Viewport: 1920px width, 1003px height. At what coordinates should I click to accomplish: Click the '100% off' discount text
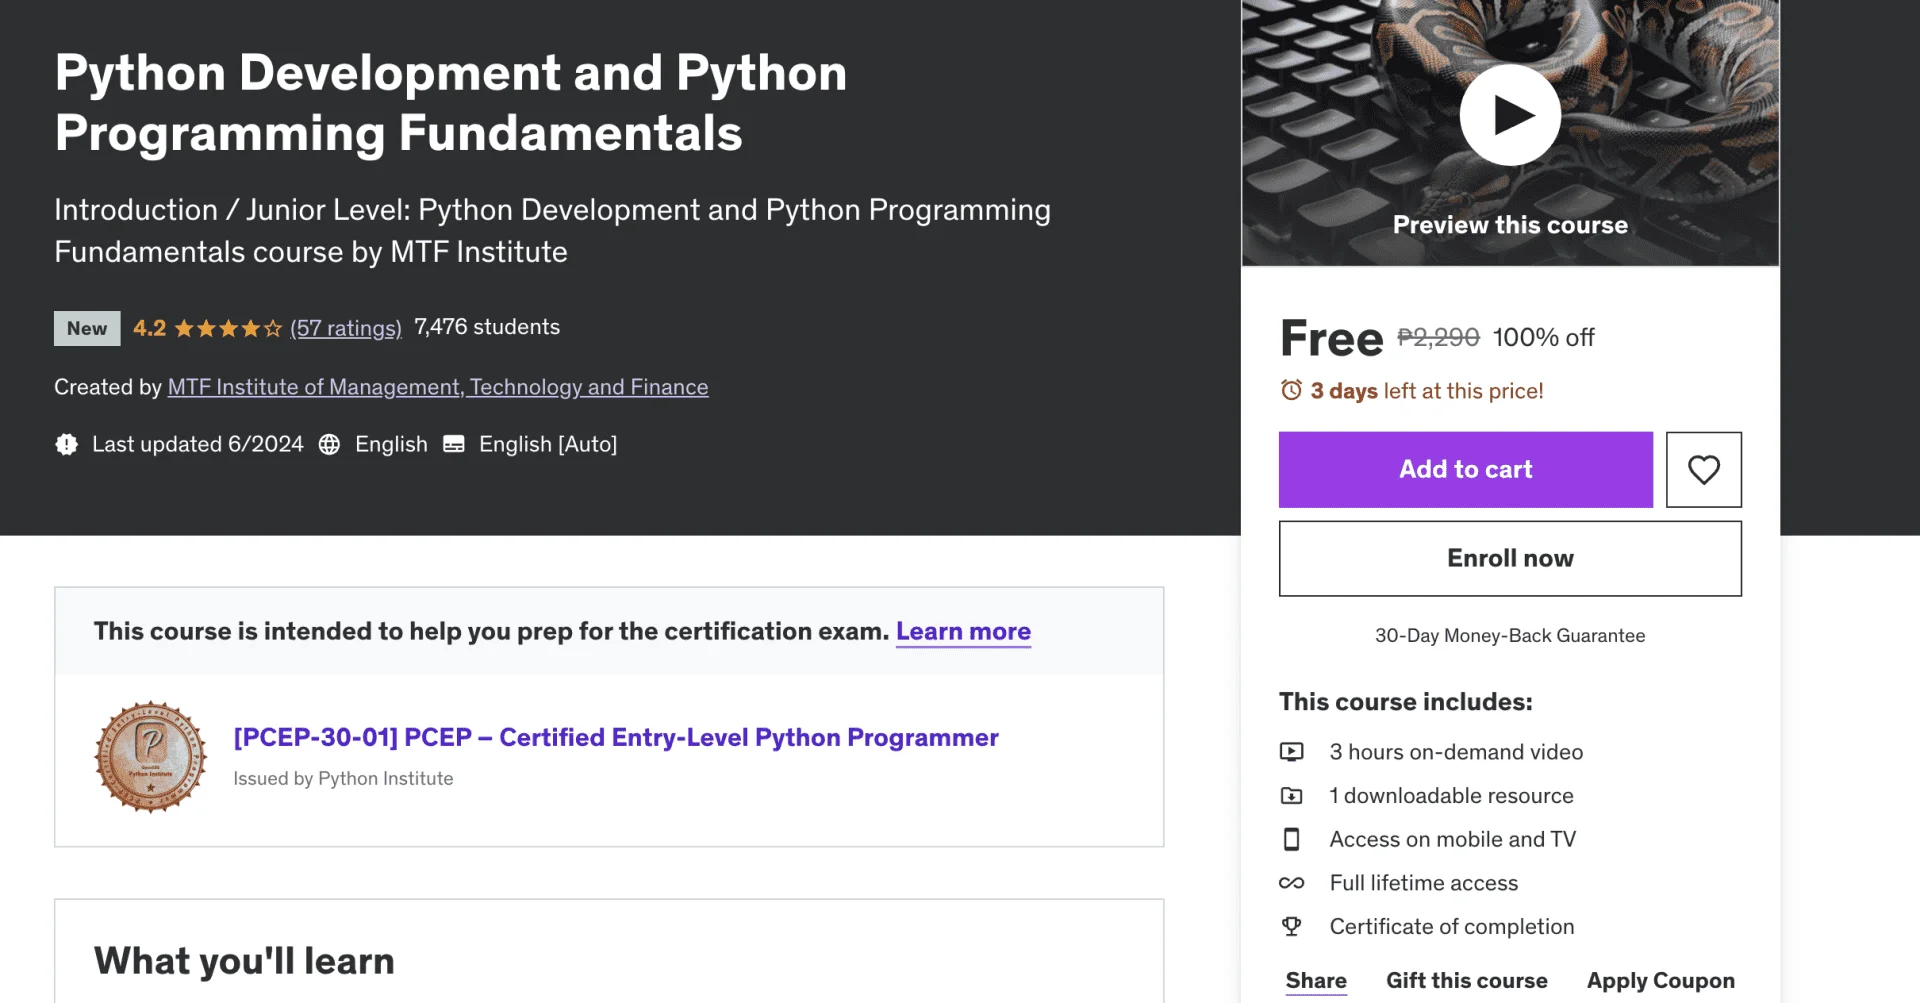[1544, 337]
